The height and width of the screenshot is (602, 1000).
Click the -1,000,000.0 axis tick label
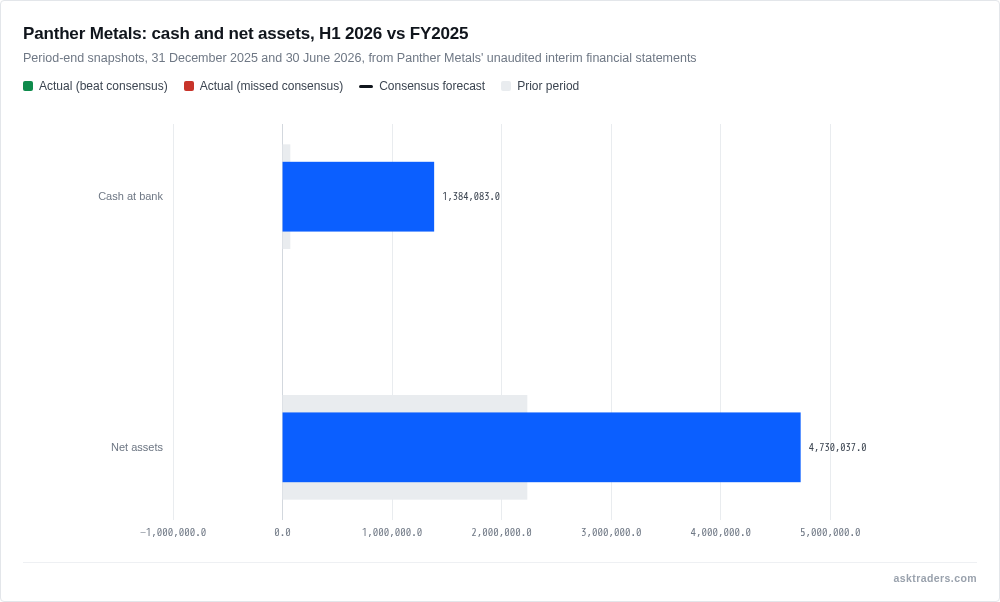tap(173, 532)
